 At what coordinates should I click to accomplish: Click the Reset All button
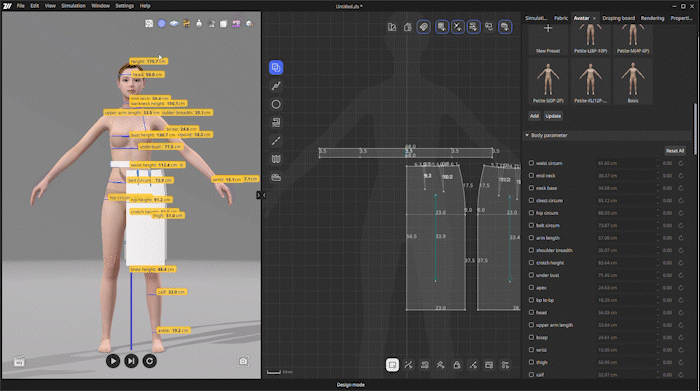(675, 151)
